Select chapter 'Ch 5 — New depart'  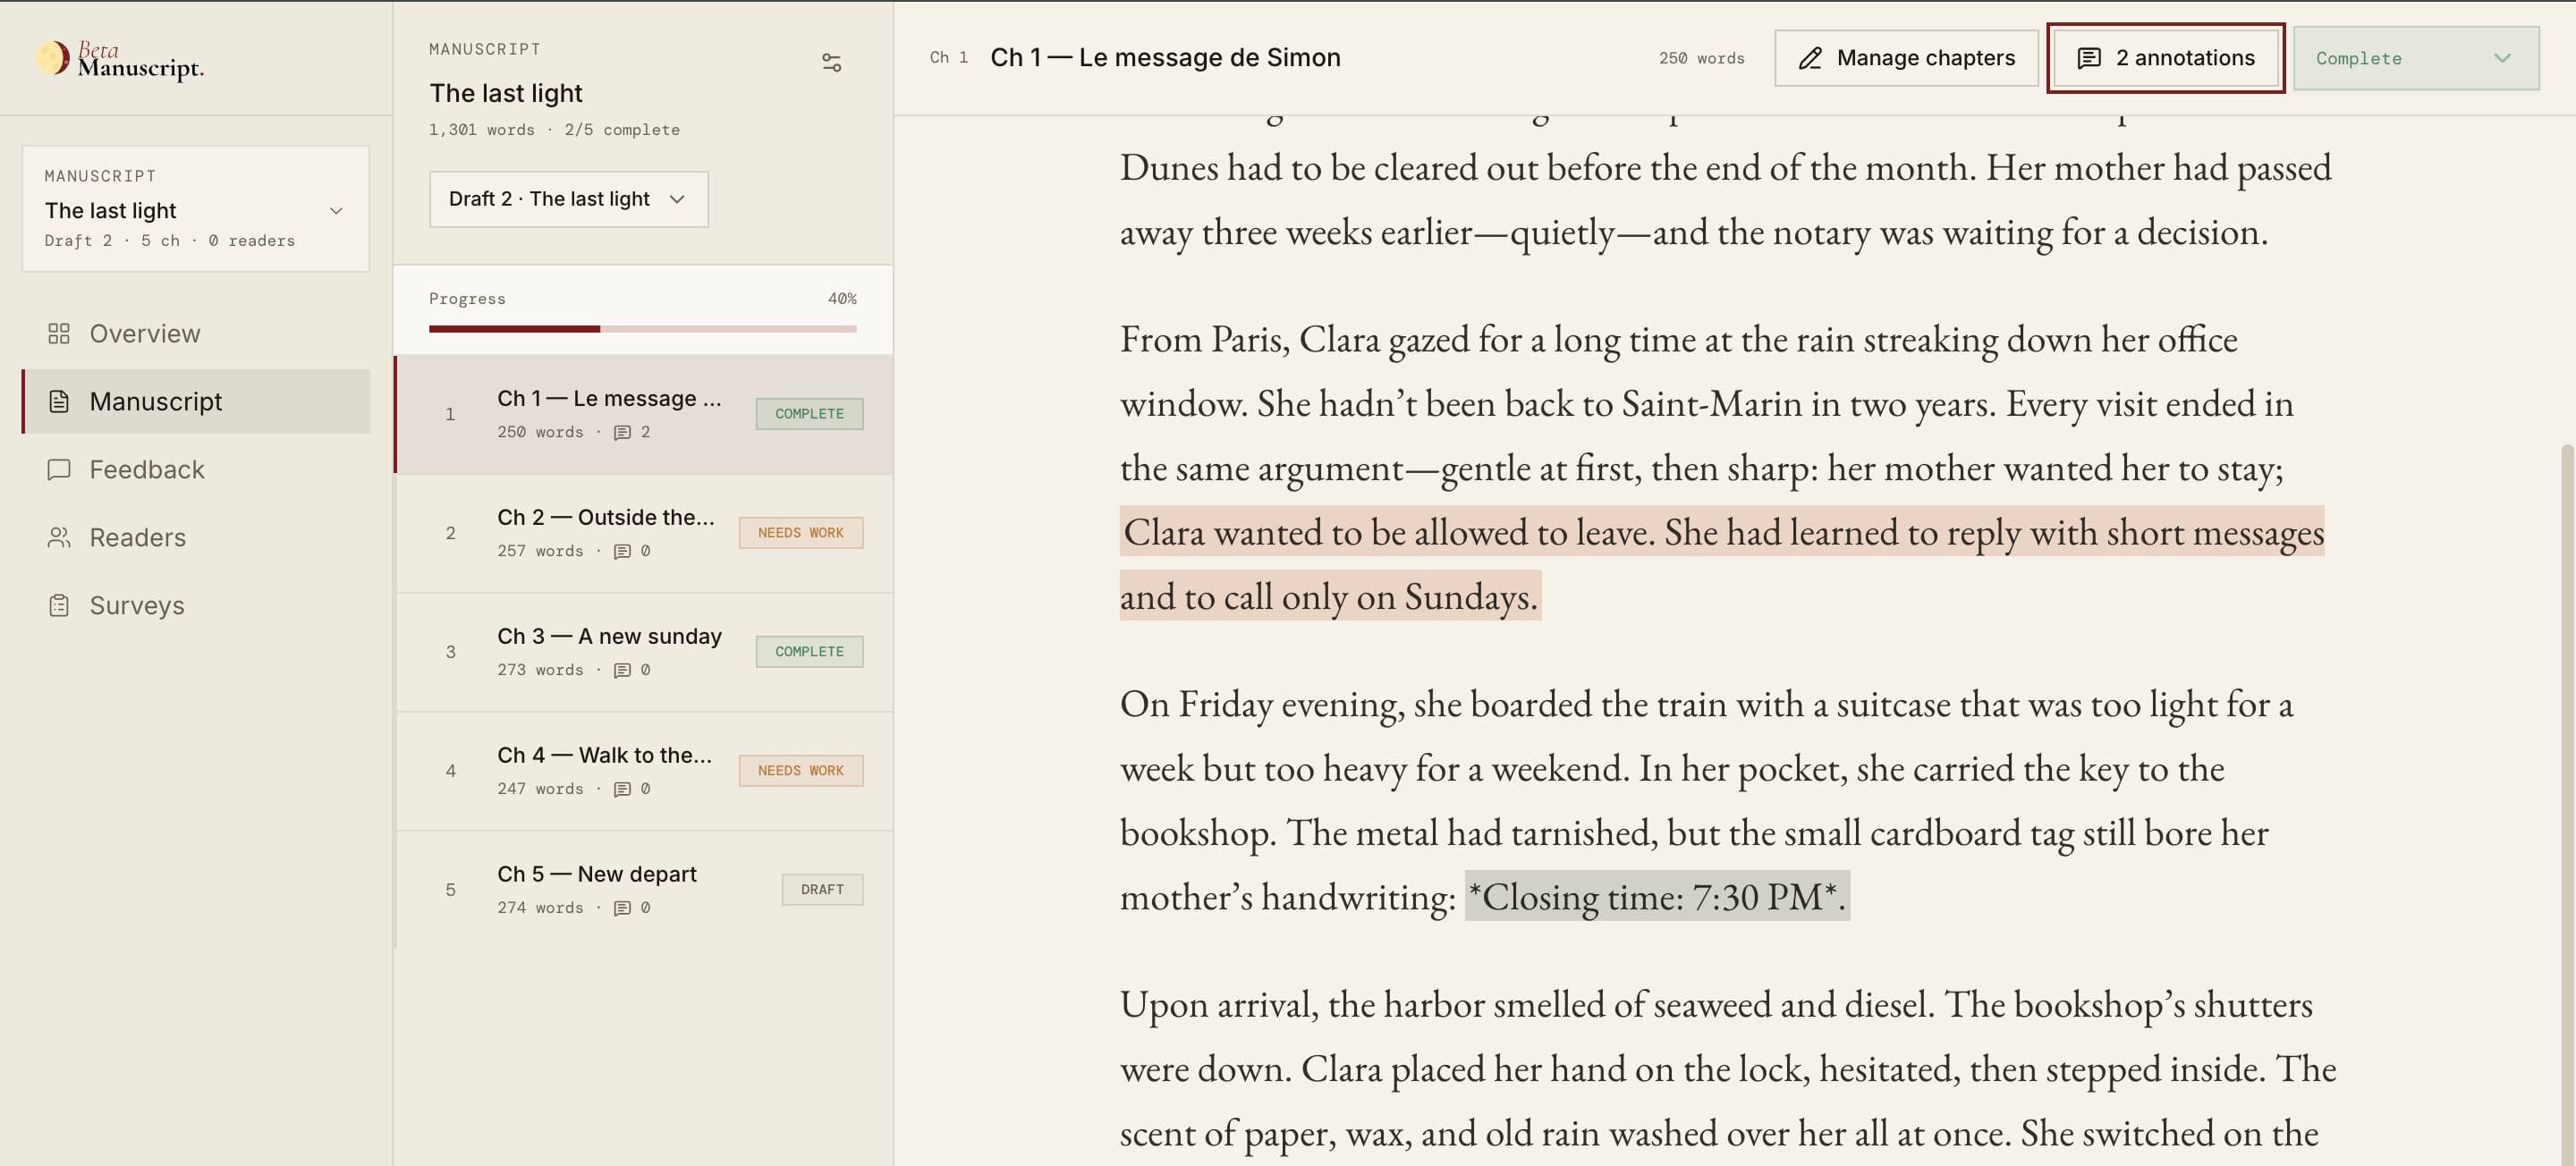(644, 890)
